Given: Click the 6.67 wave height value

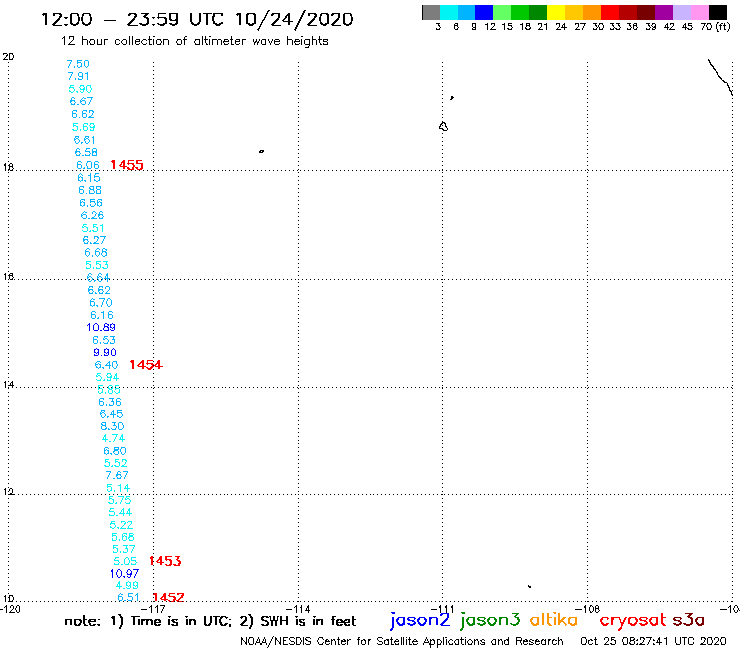Looking at the screenshot, I should 81,101.
